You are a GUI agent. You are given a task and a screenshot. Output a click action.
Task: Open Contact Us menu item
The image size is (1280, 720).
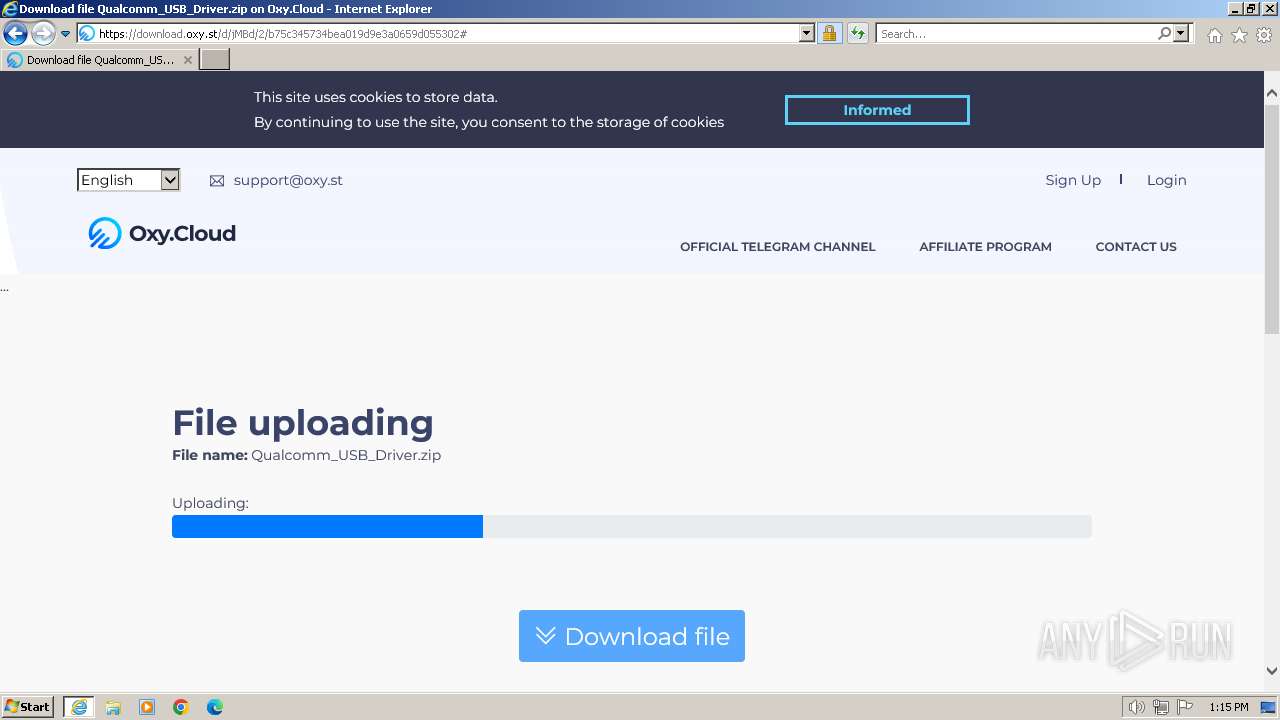point(1136,247)
